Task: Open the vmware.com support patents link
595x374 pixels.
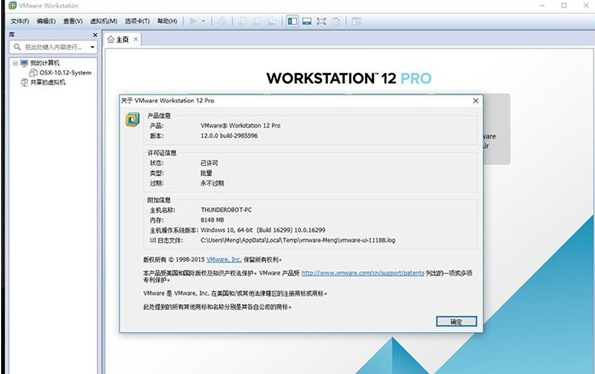Action: point(363,273)
